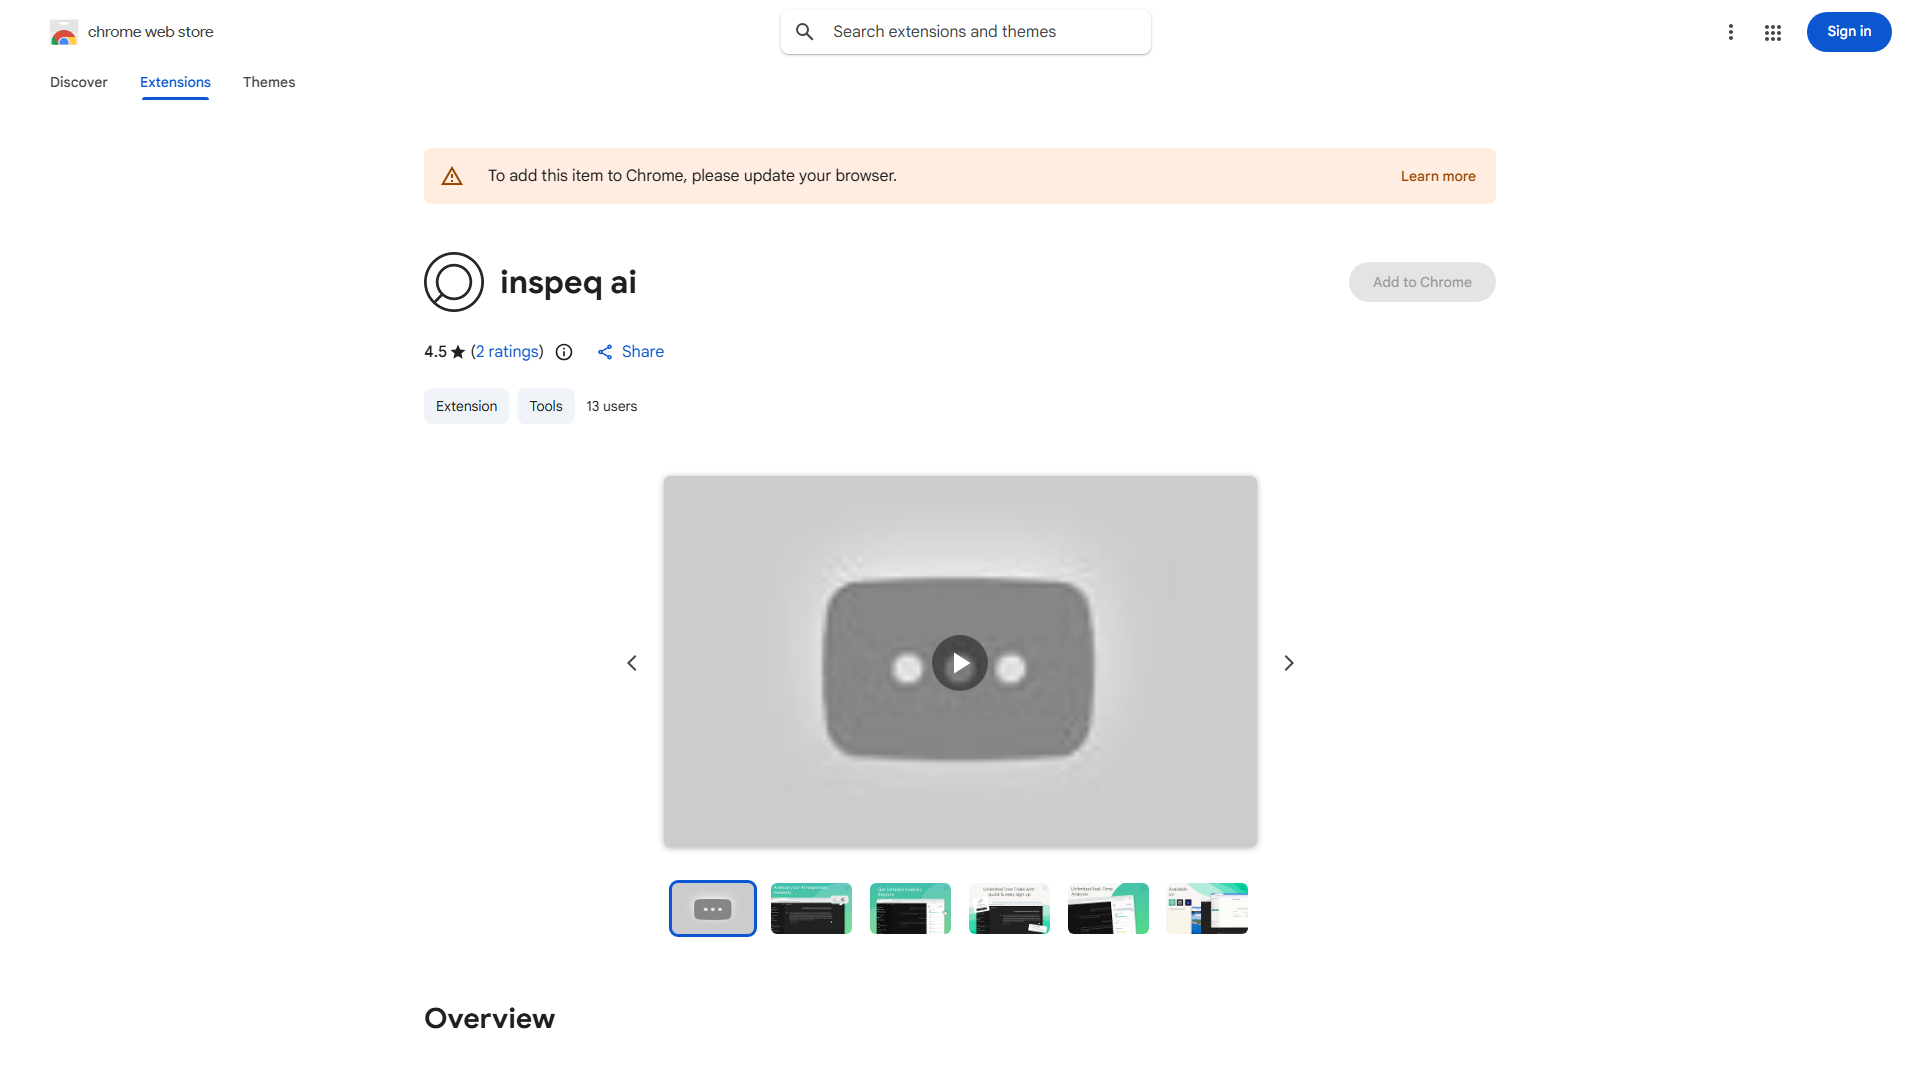
Task: Click the rating info icon
Action: click(x=564, y=352)
